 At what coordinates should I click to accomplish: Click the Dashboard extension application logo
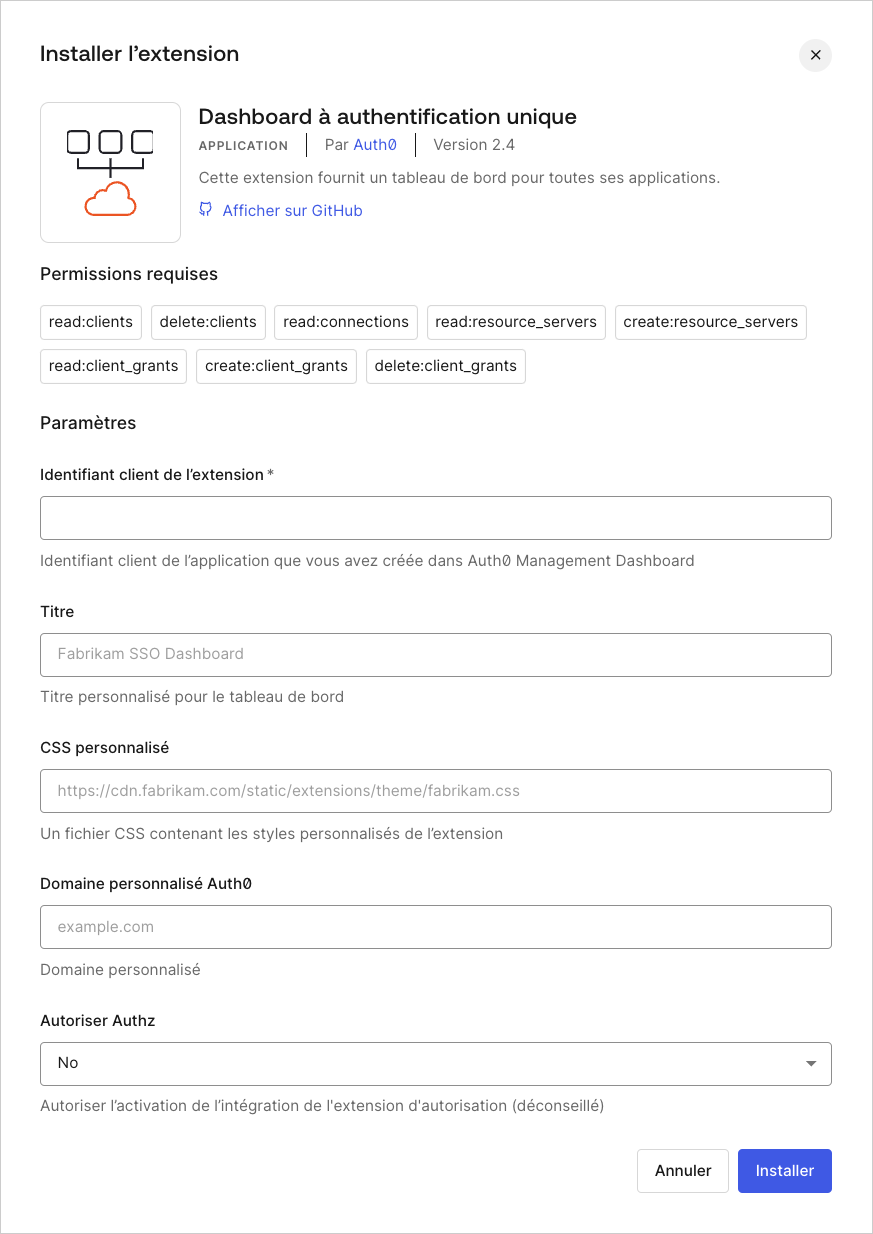click(x=110, y=172)
